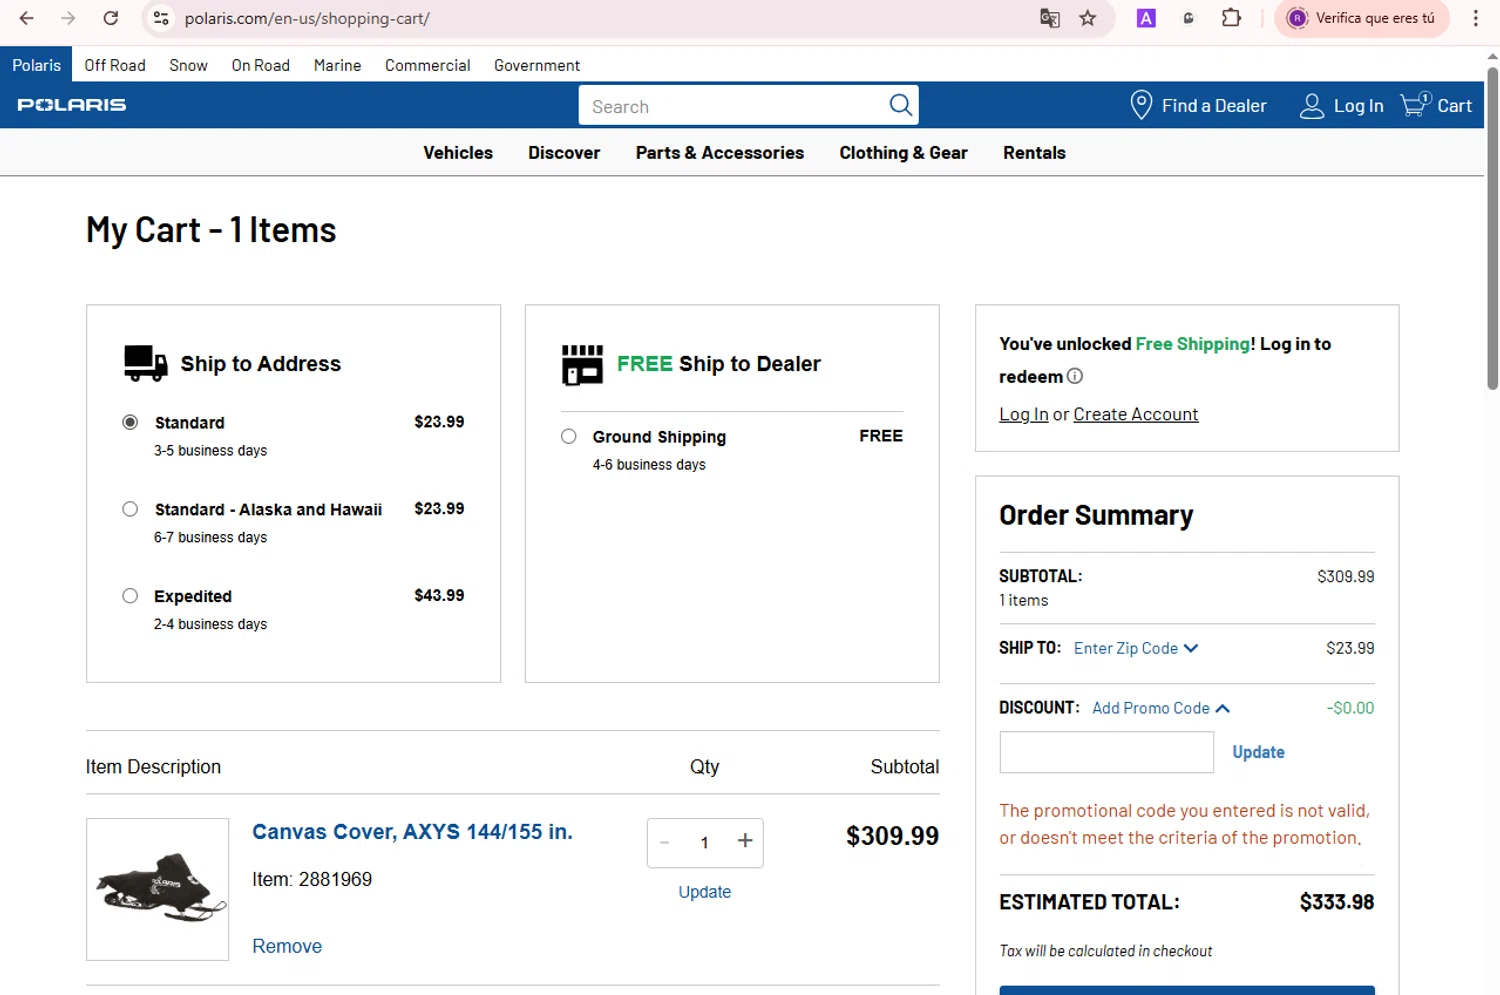Click the Canvas Cover product thumbnail
This screenshot has width=1500, height=995.
[158, 889]
